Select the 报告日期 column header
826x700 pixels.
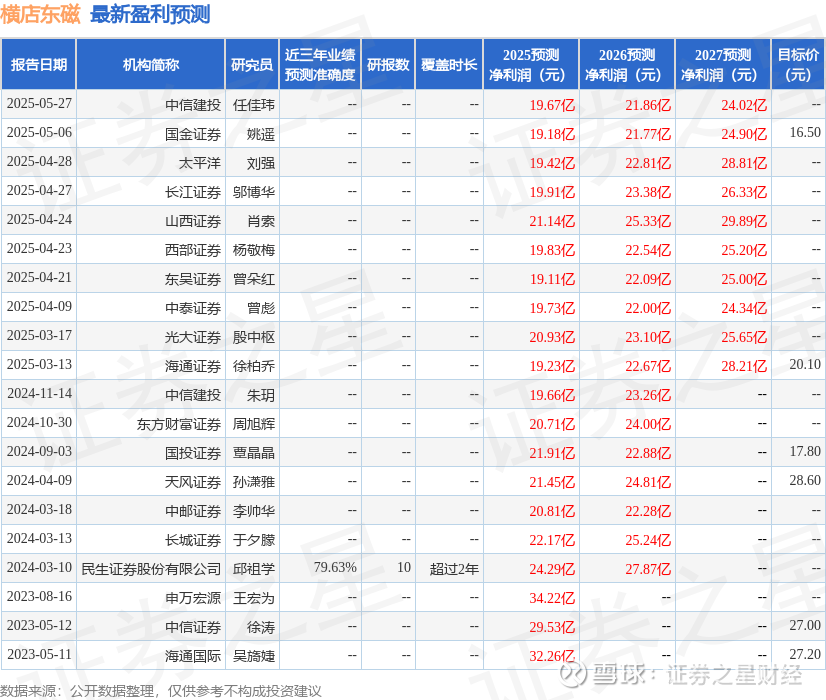coord(39,64)
